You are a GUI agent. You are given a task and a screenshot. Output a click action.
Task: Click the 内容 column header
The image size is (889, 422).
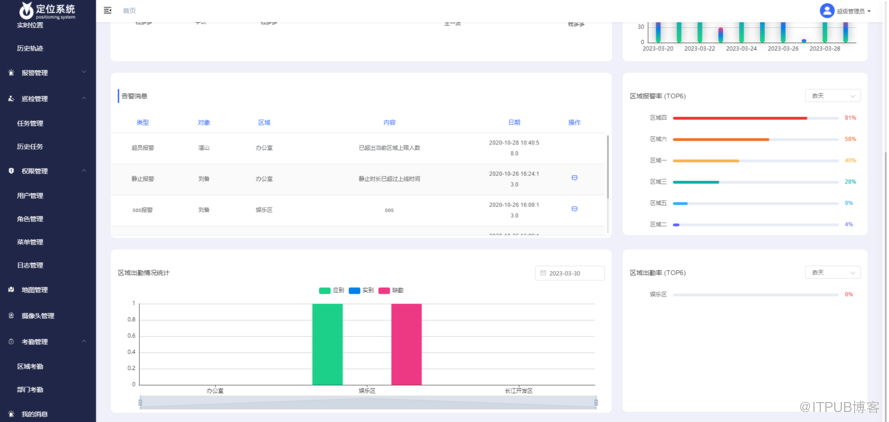(x=389, y=123)
